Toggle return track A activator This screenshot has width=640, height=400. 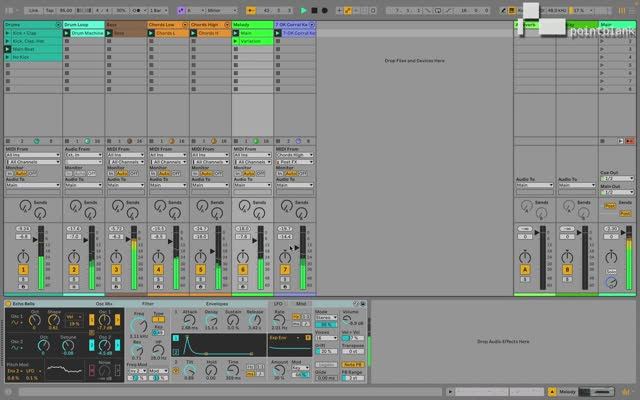525,269
